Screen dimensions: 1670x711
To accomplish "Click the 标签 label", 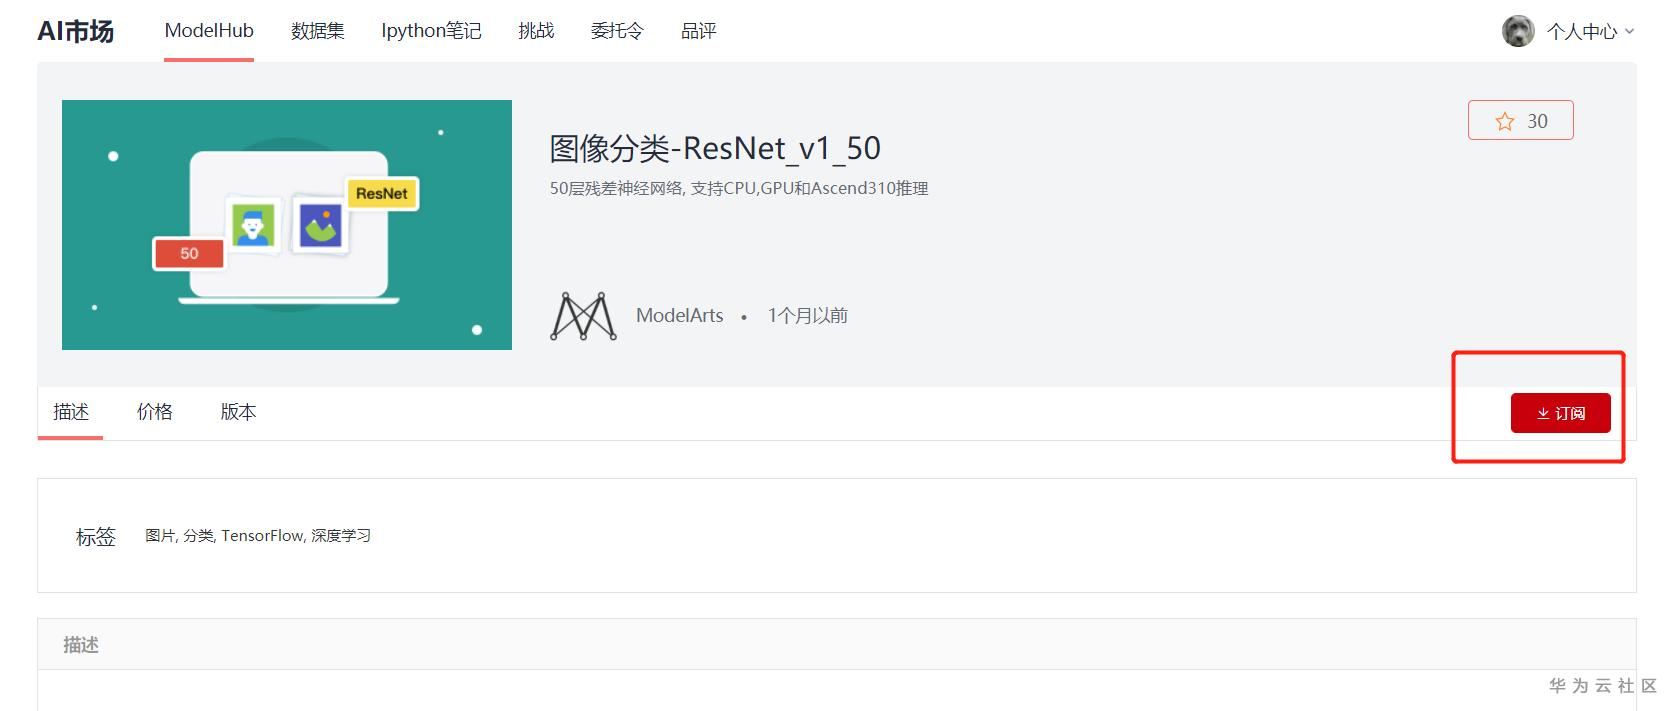I will (x=96, y=537).
